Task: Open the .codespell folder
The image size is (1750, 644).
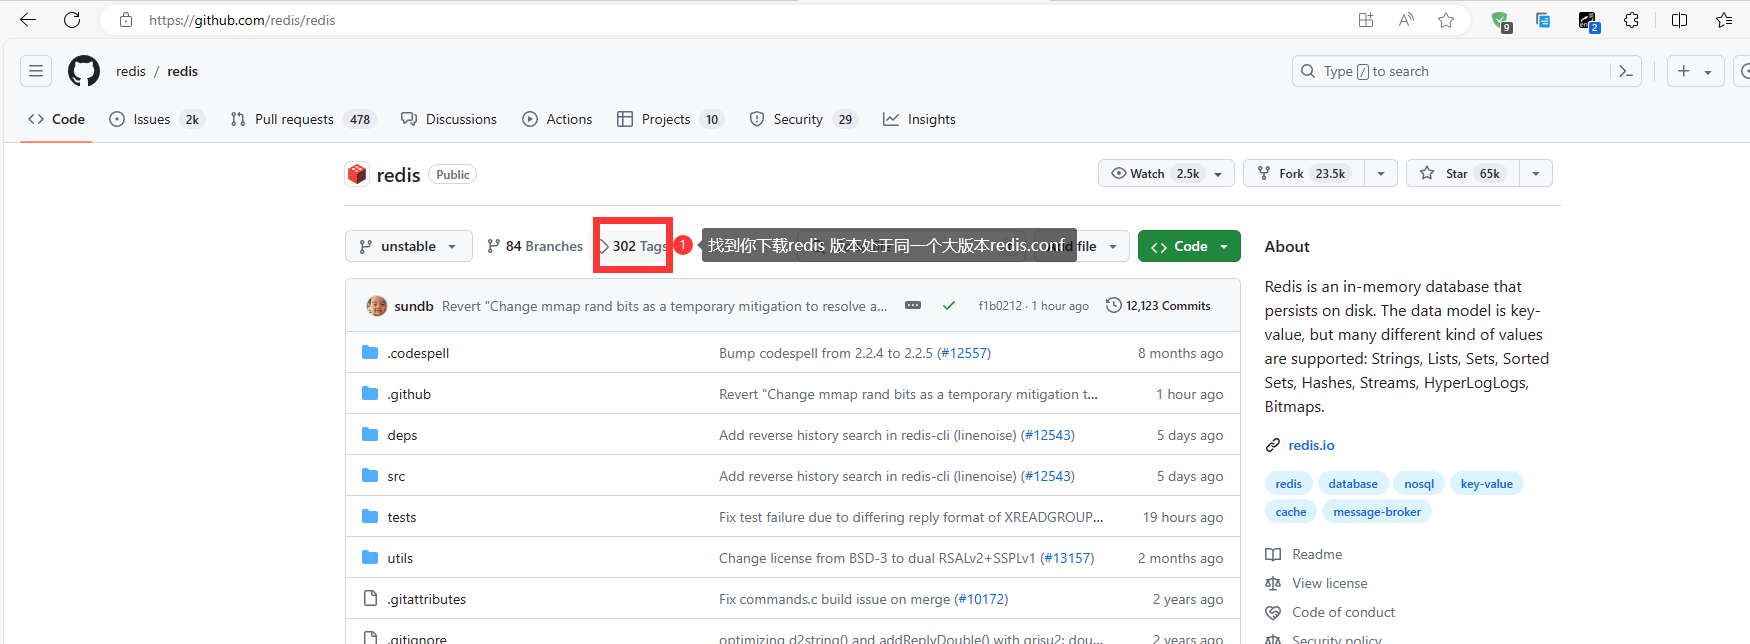Action: tap(418, 353)
